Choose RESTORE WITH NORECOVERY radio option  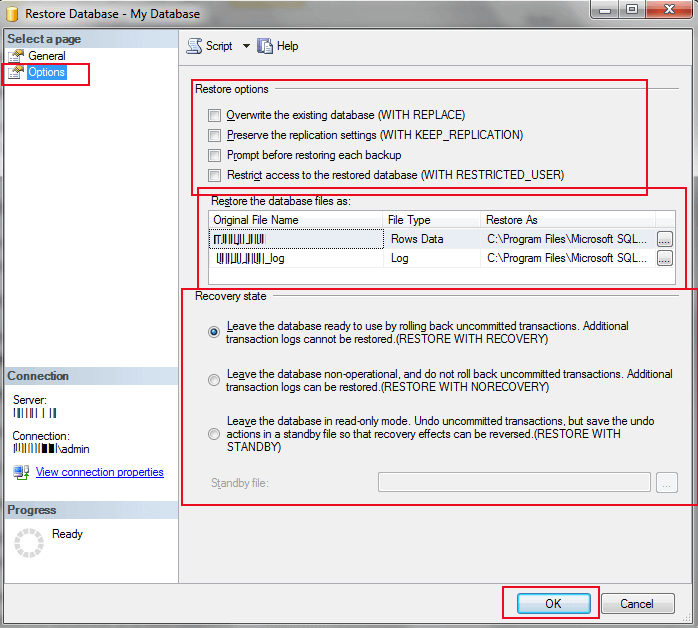click(x=214, y=380)
